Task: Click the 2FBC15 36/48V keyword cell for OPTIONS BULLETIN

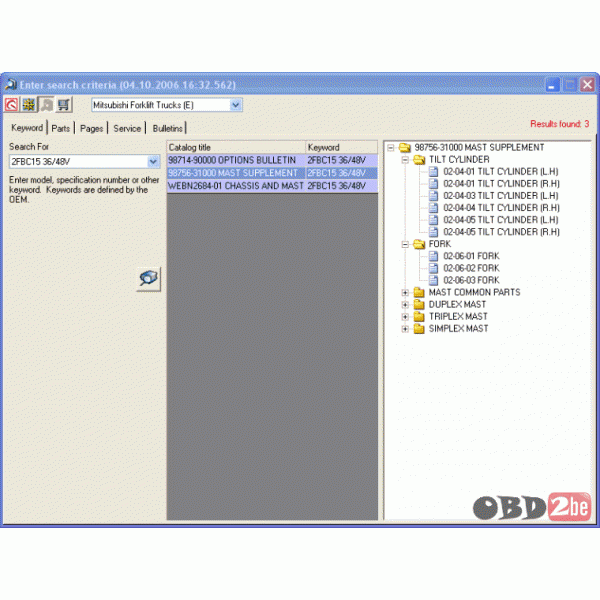Action: pos(342,160)
